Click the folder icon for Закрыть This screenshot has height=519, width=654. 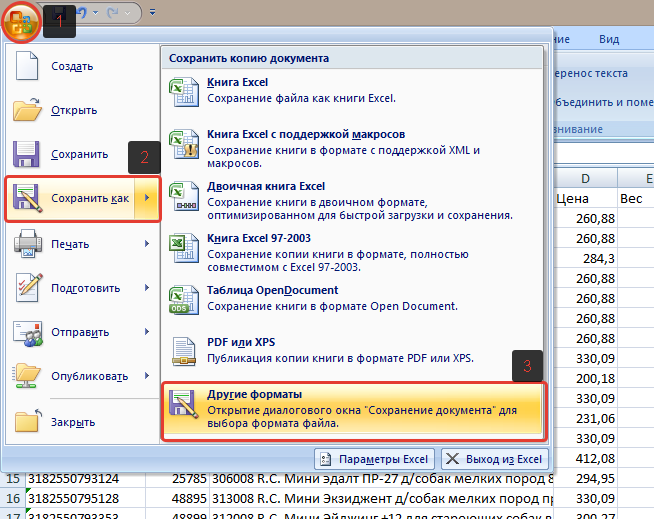click(28, 421)
